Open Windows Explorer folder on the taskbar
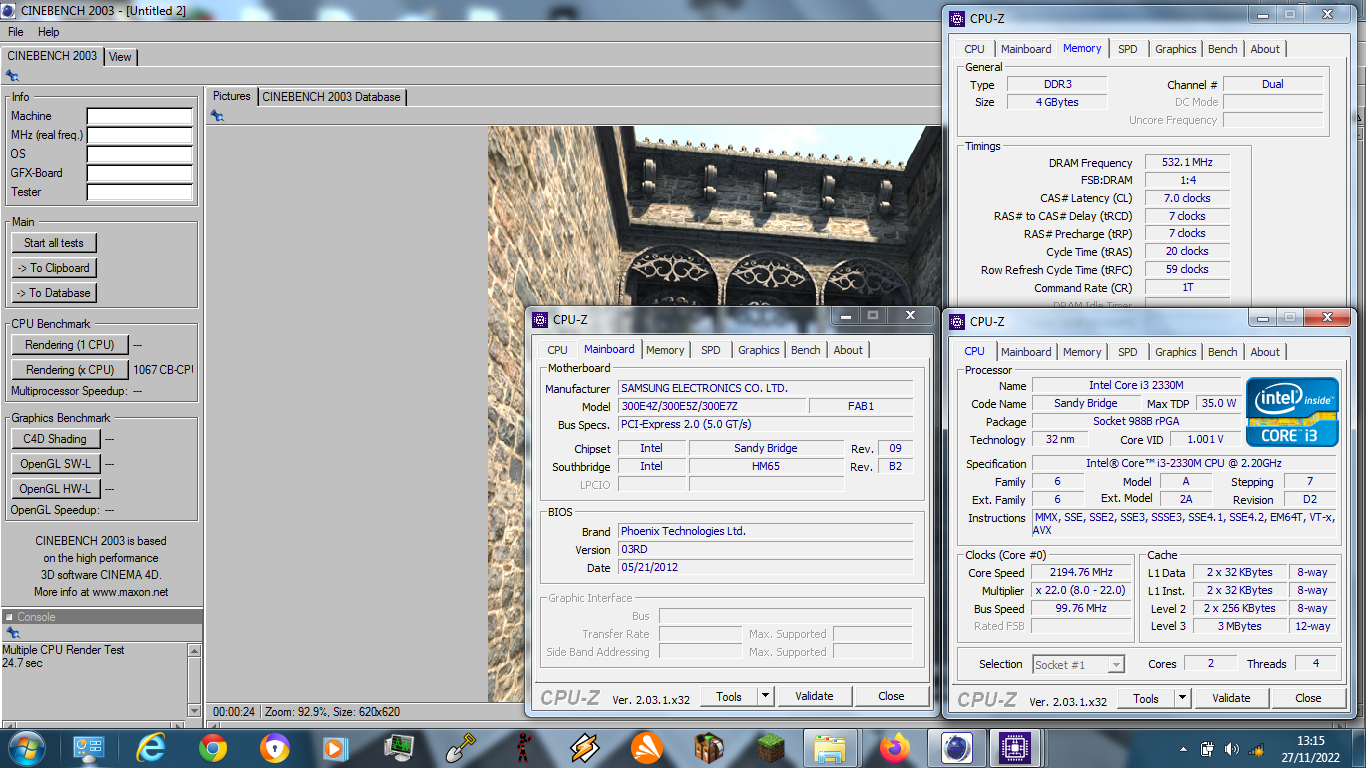The height and width of the screenshot is (768, 1366). [831, 748]
